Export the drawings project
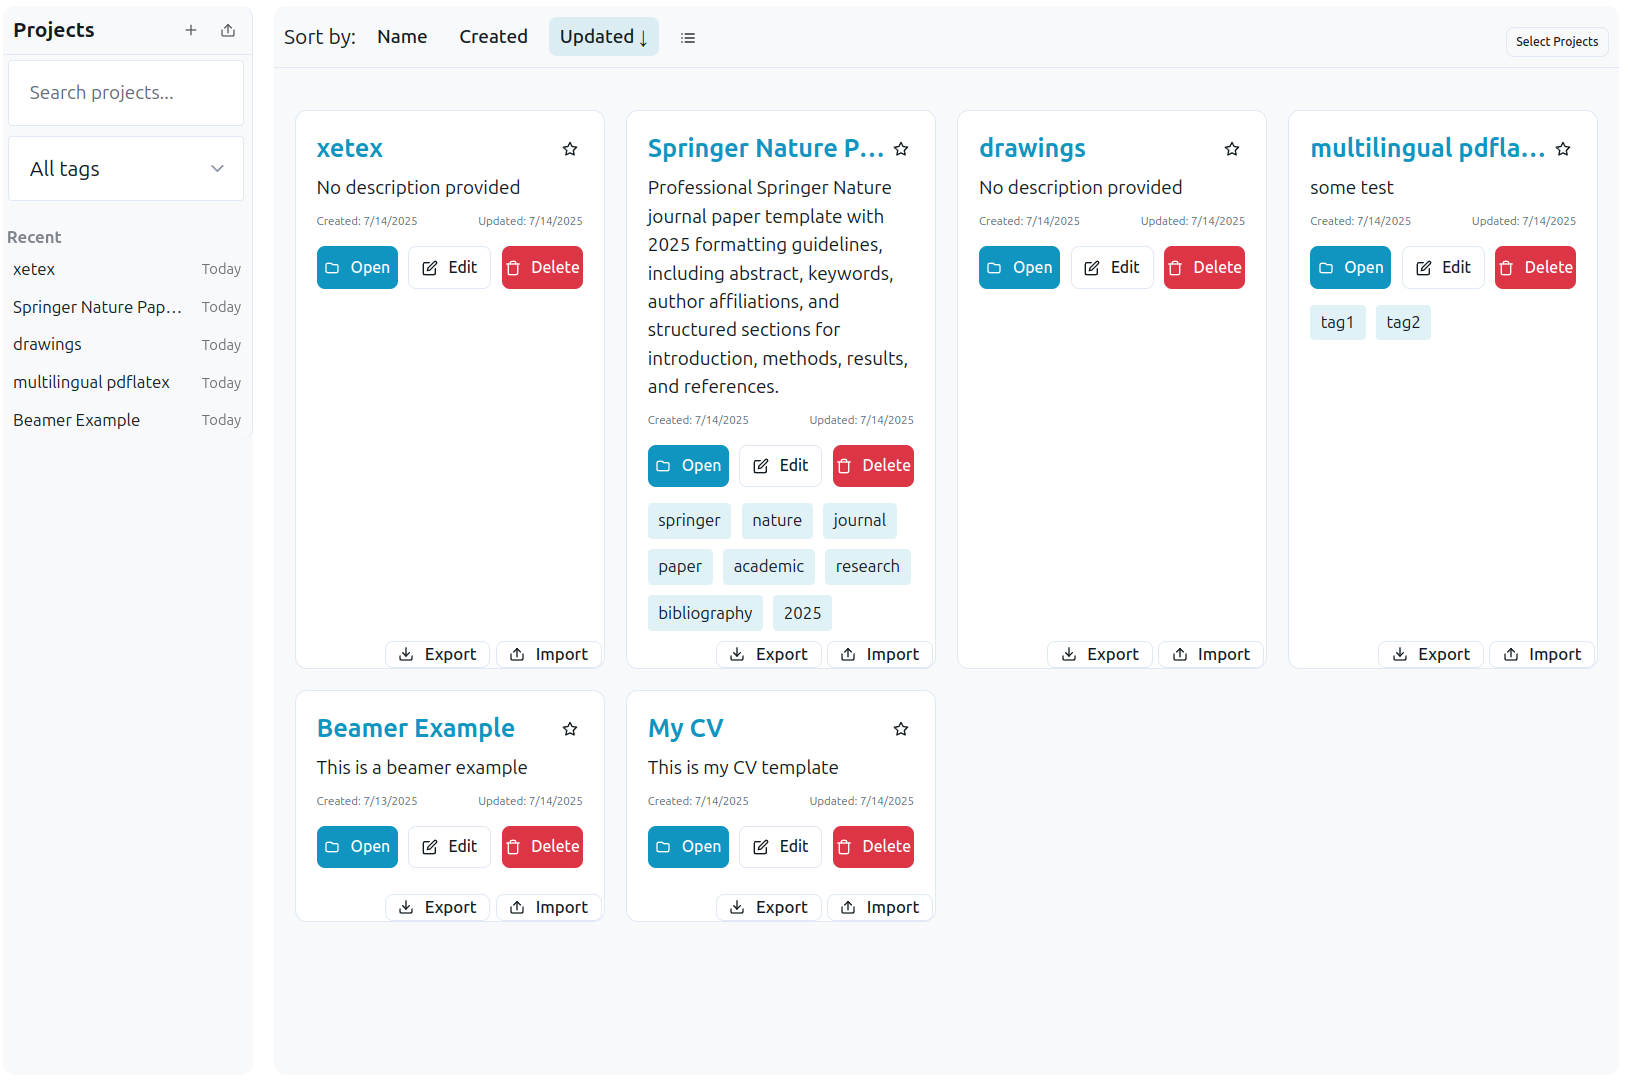1629x1082 pixels. (1100, 654)
